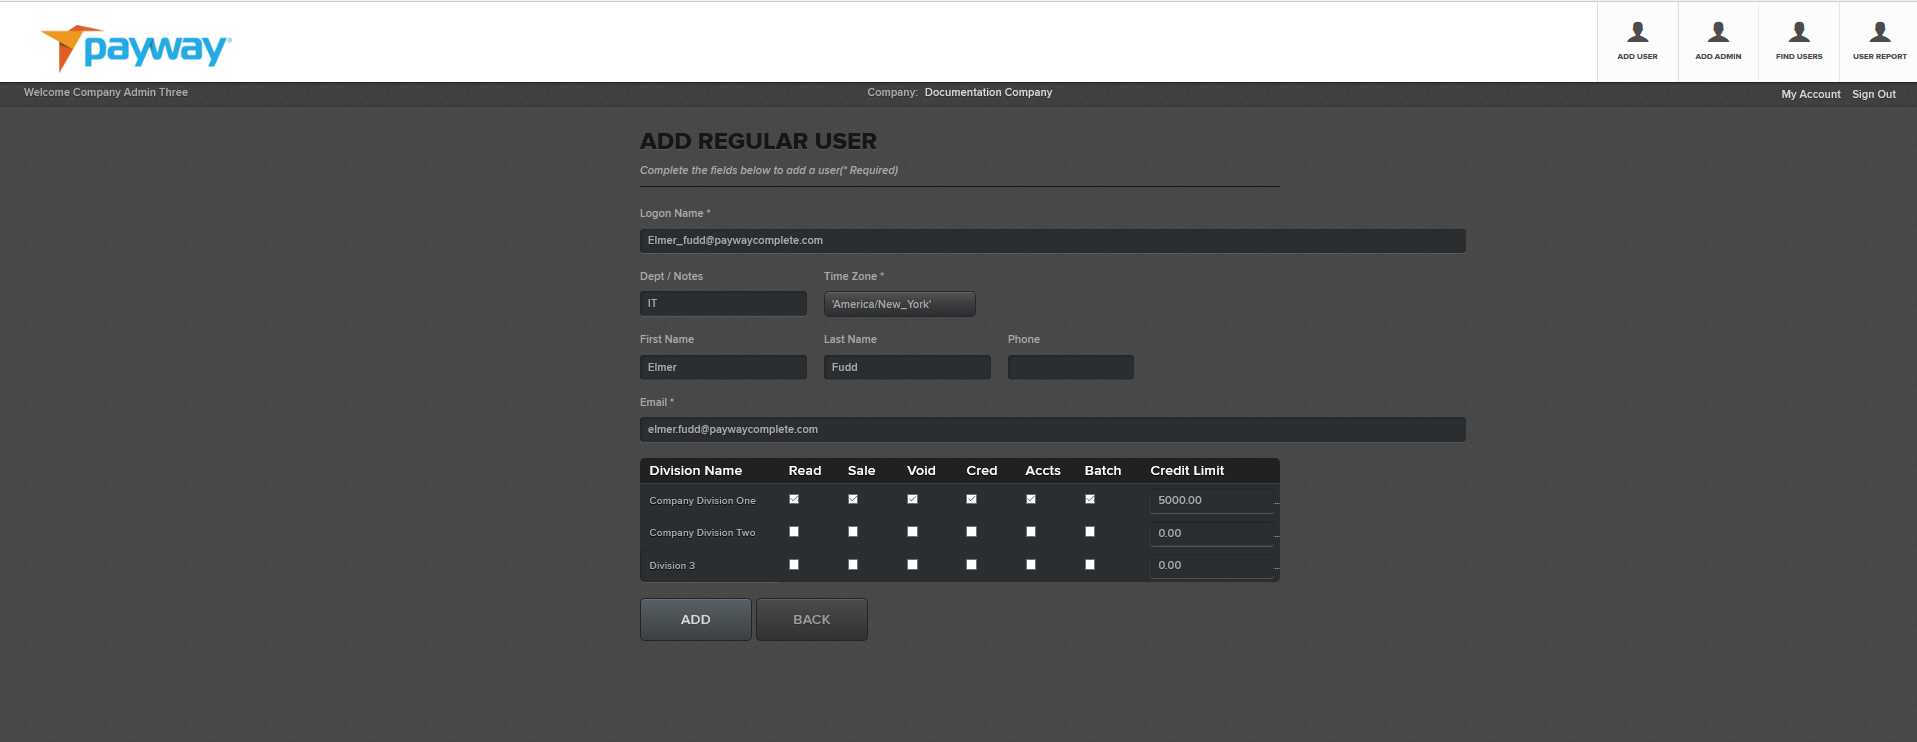
Task: Click the Find Users icon
Action: [1798, 41]
